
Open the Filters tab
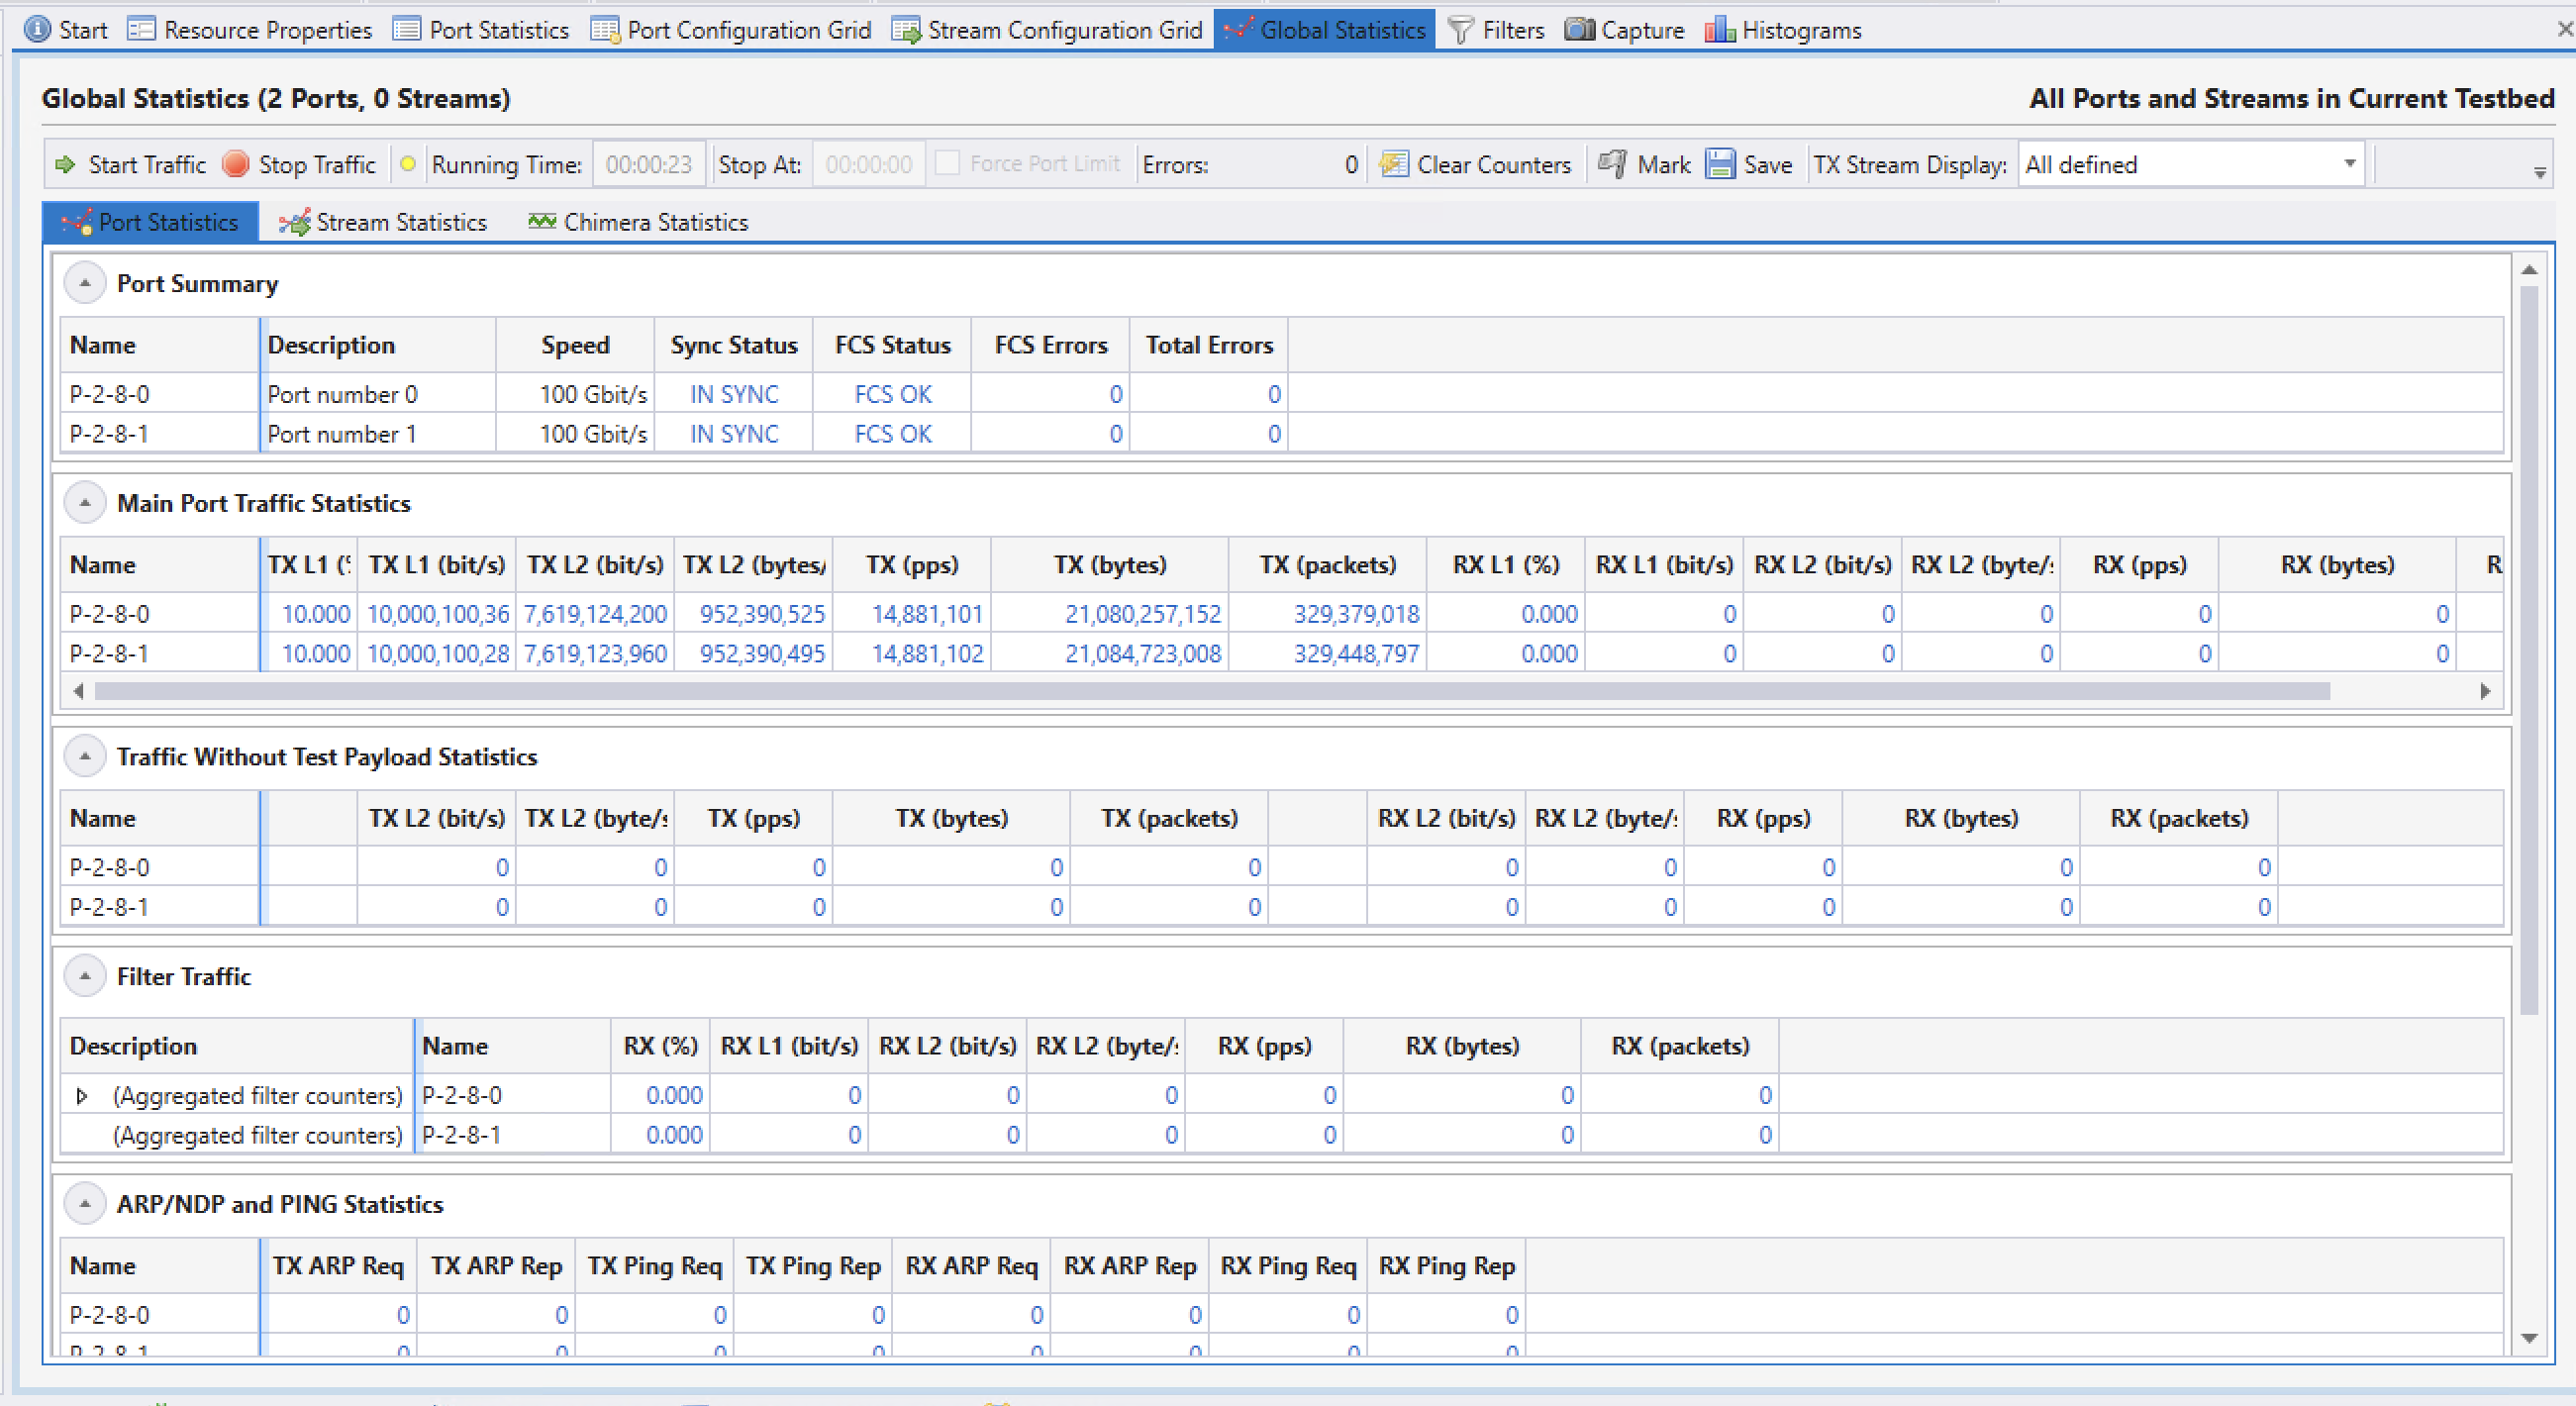pos(1496,30)
